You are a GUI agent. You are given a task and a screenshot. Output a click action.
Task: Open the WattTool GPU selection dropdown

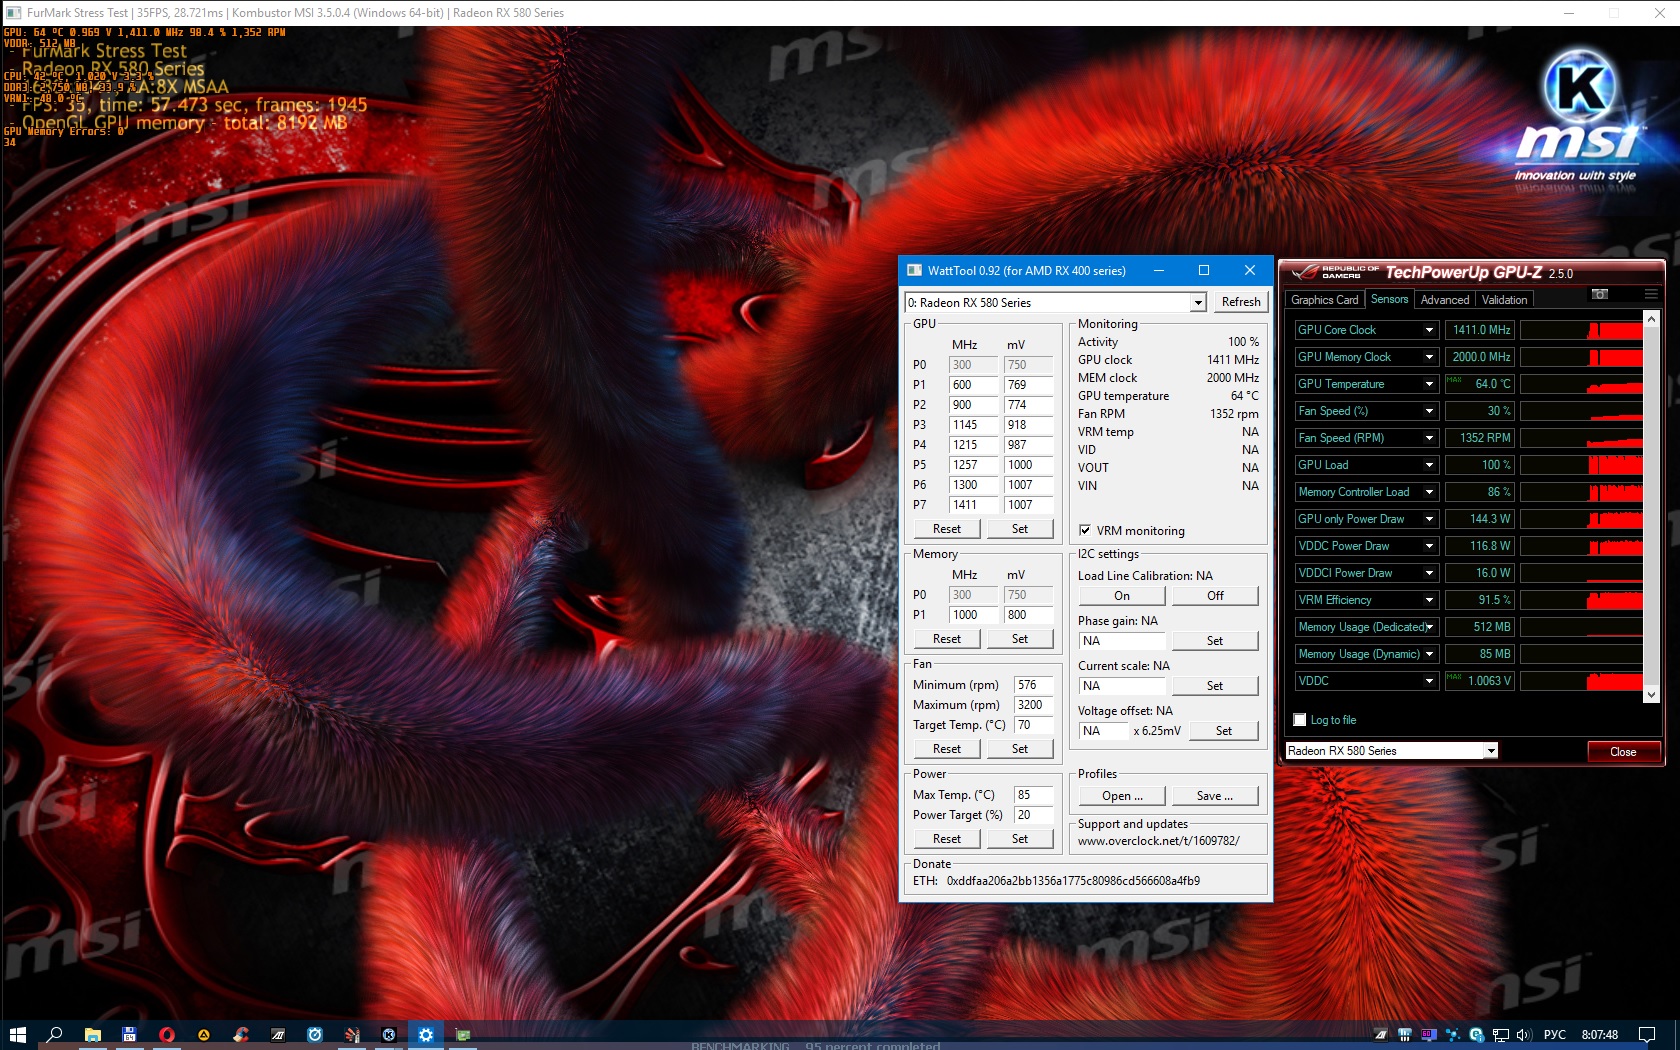[1198, 302]
